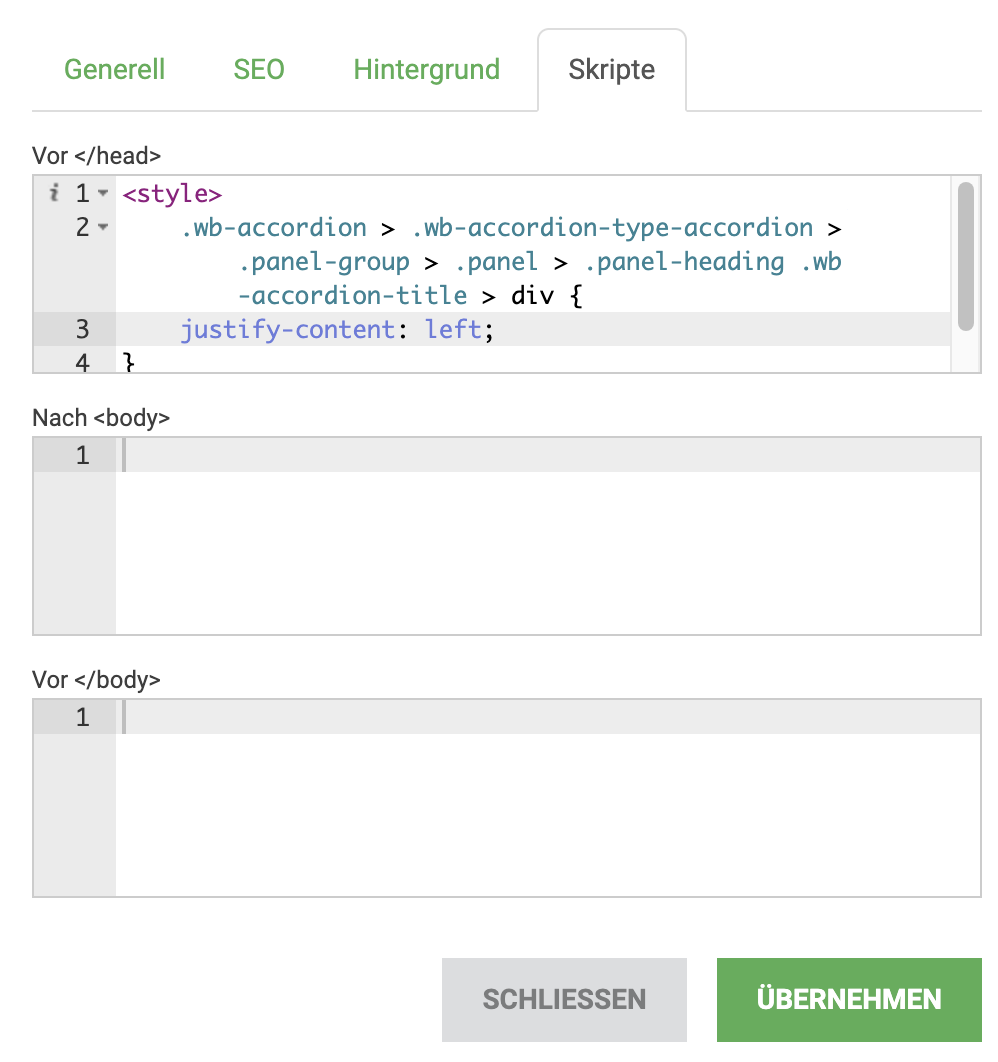
Task: Click the Skripte tab
Action: [611, 70]
